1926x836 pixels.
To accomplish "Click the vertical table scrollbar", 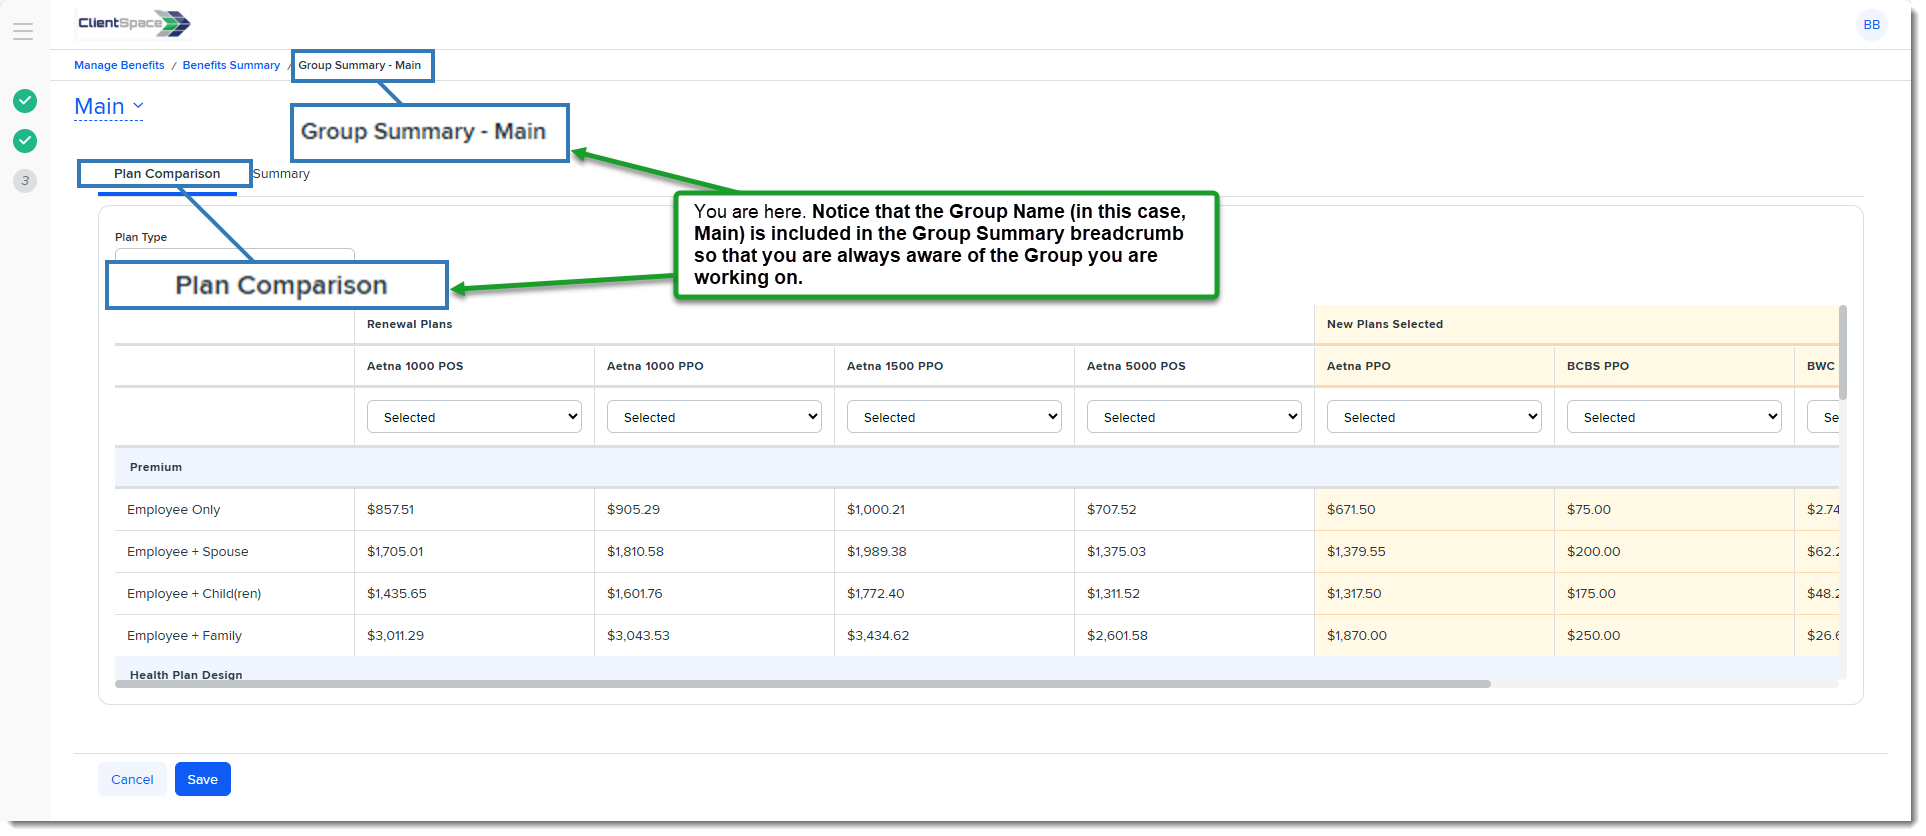I will click(1842, 352).
